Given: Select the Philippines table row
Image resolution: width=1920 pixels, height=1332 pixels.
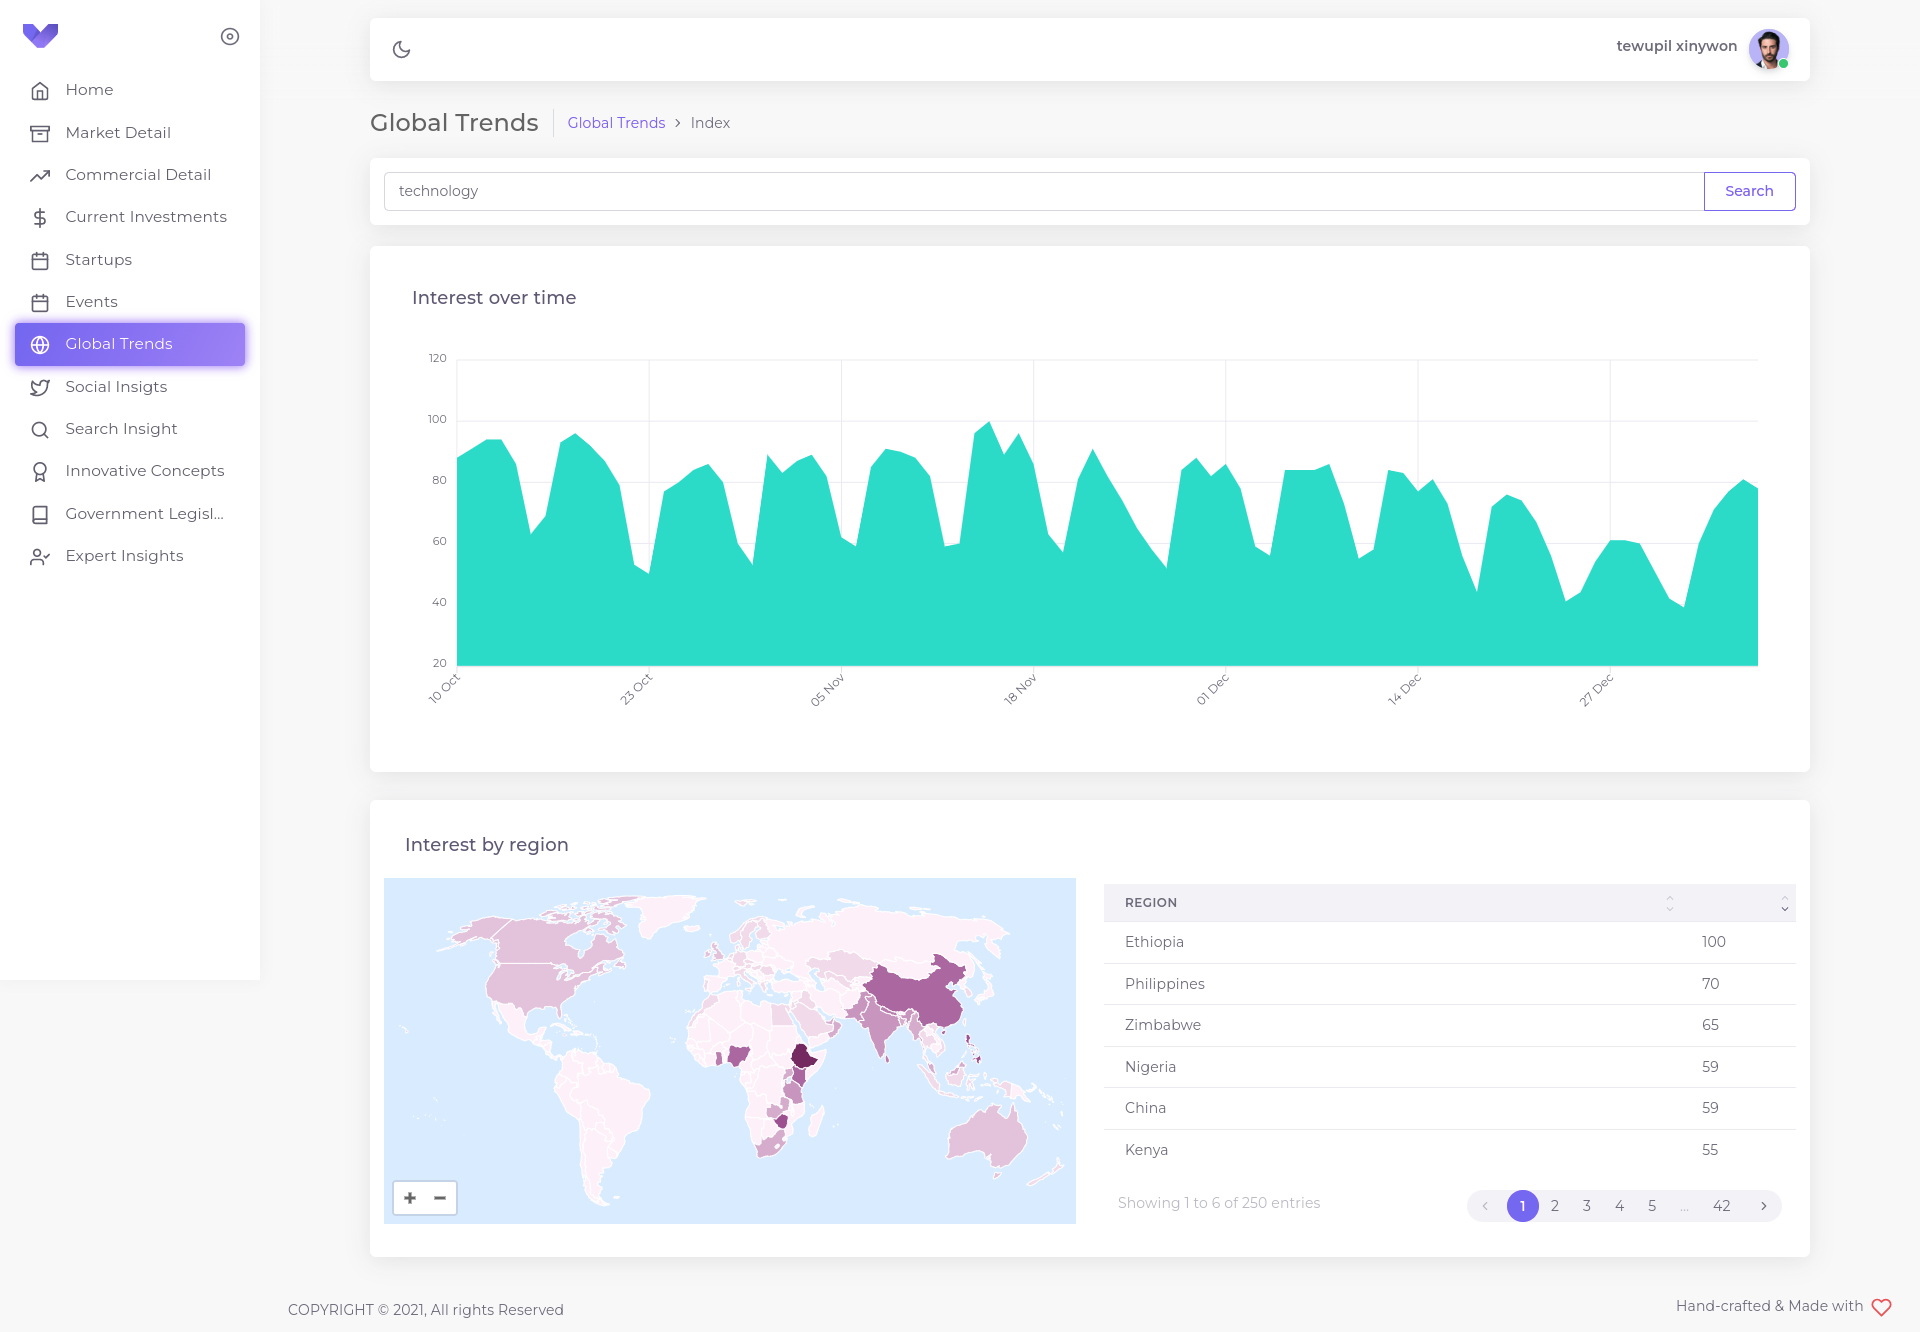Looking at the screenshot, I should [x=1449, y=984].
